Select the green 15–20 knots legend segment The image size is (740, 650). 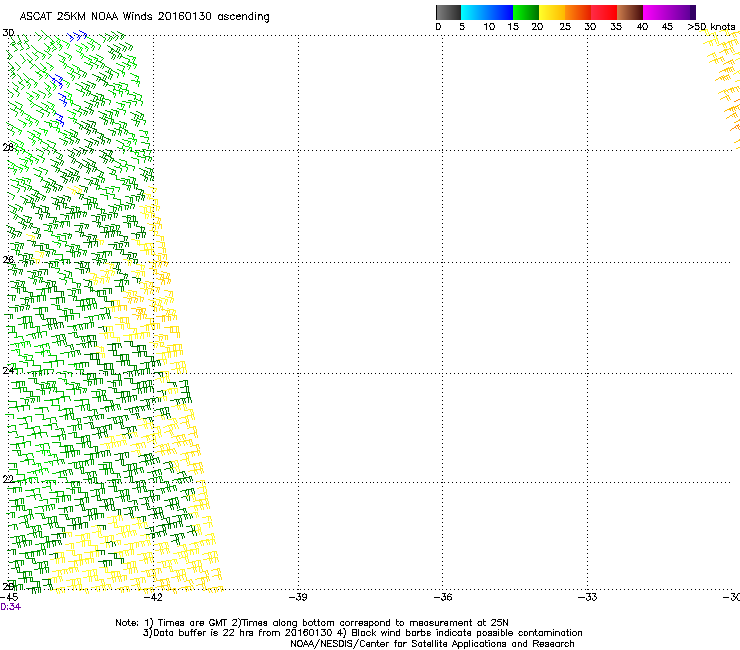click(526, 12)
